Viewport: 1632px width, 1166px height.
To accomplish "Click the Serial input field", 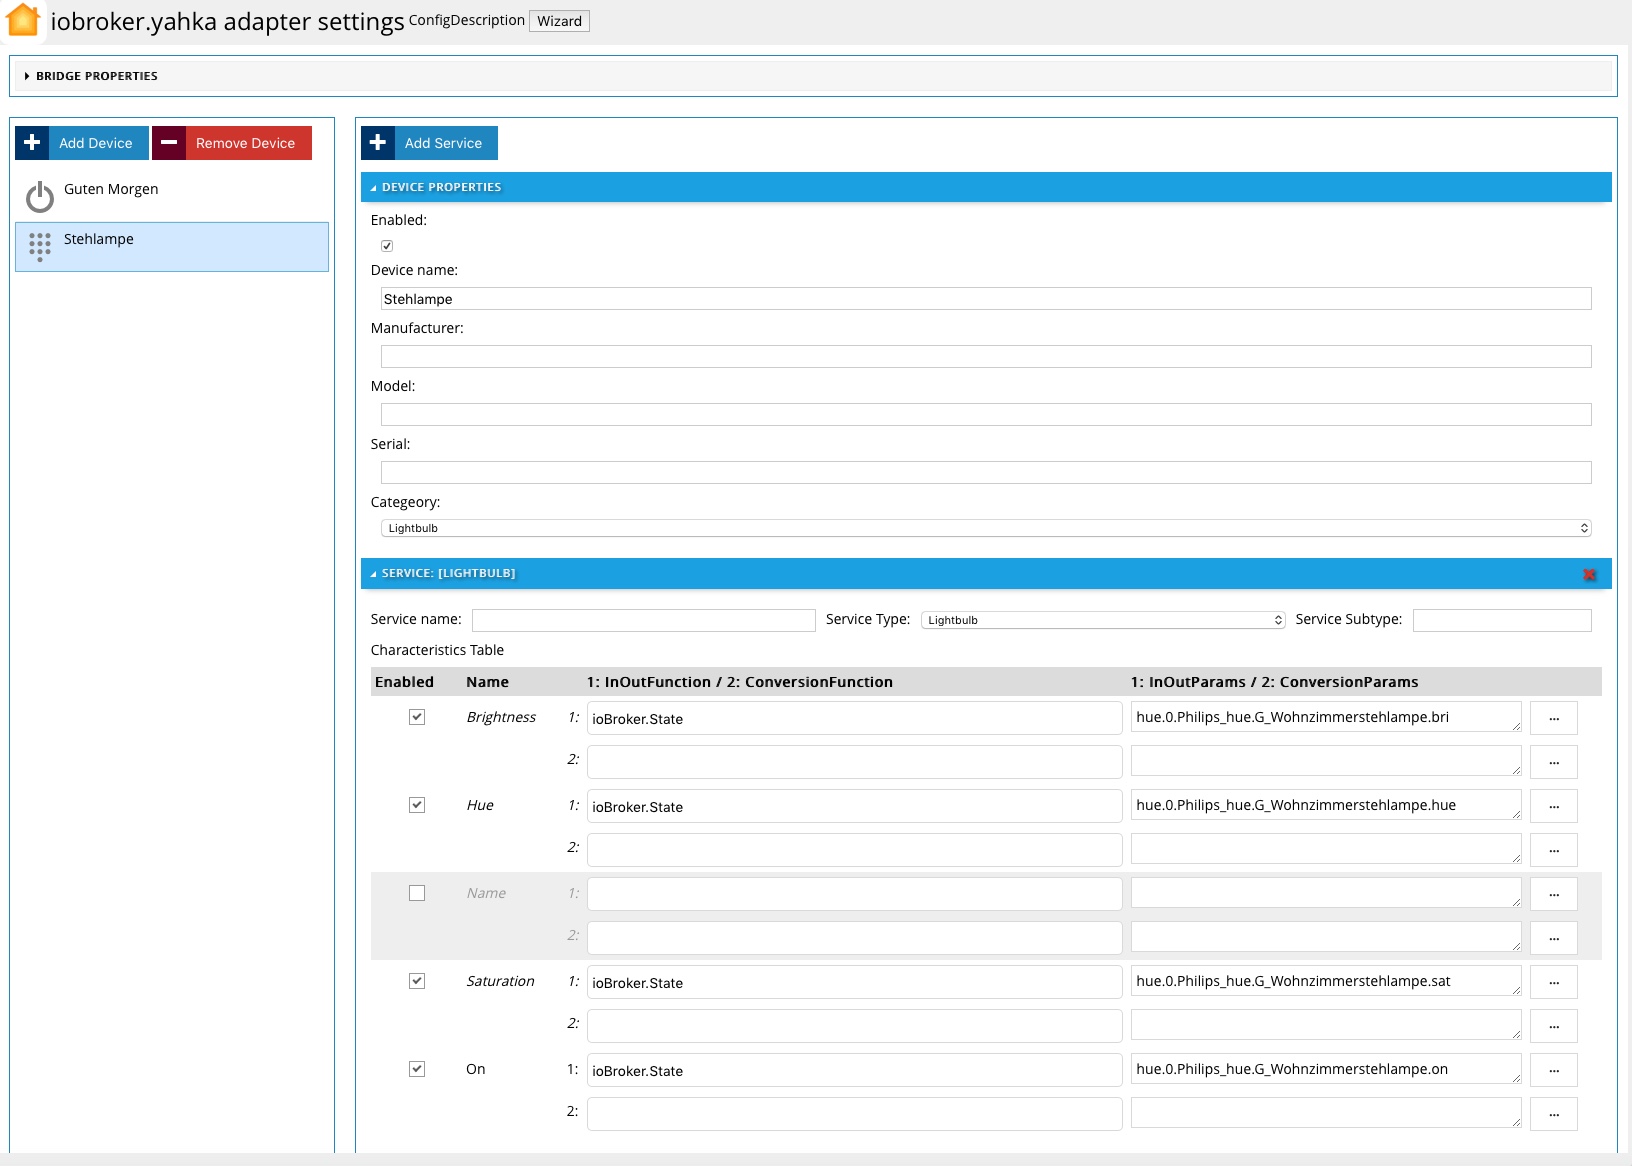I will point(986,472).
